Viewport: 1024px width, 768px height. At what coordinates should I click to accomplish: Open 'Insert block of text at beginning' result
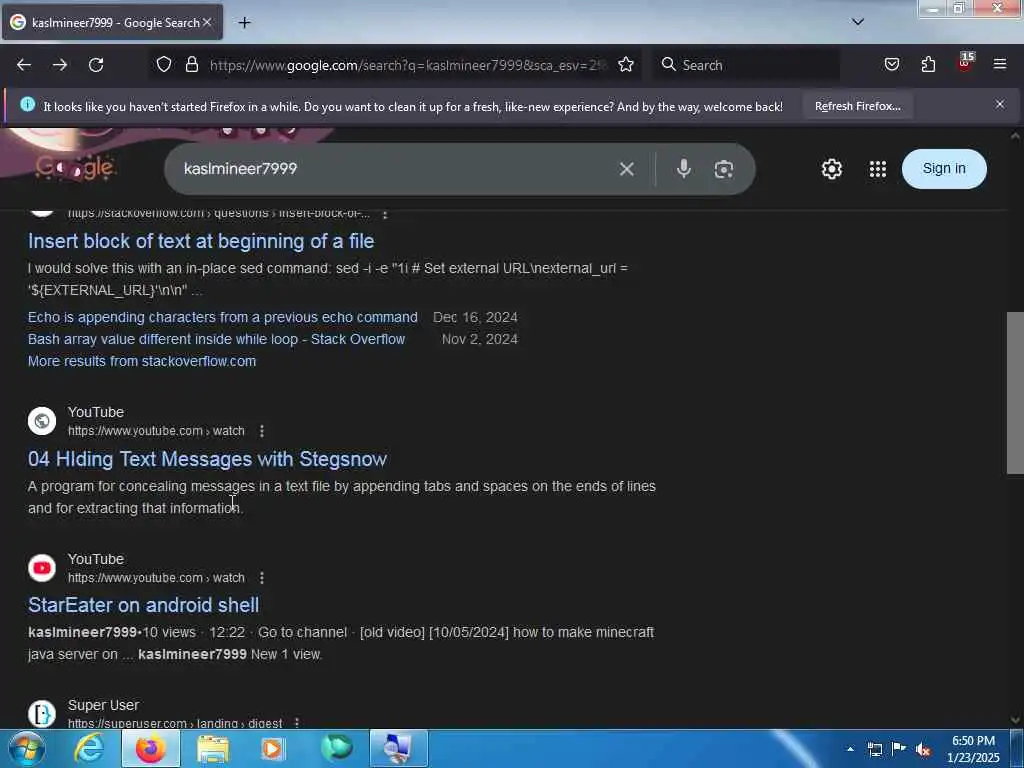point(200,241)
